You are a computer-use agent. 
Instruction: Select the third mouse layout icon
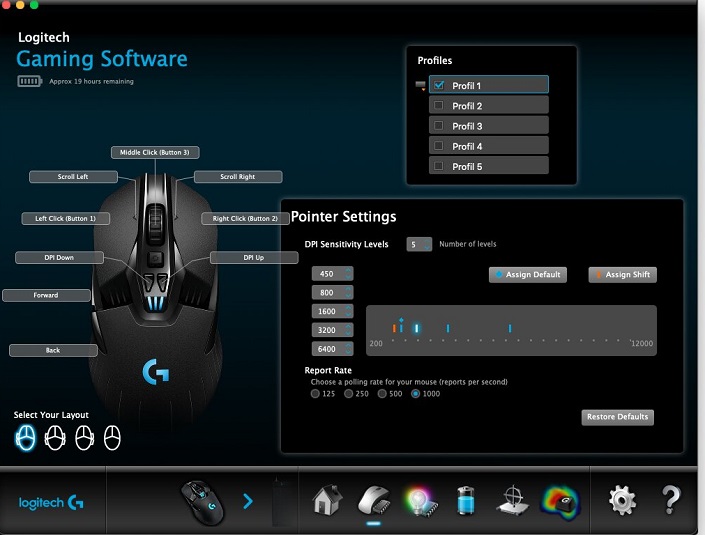84,437
